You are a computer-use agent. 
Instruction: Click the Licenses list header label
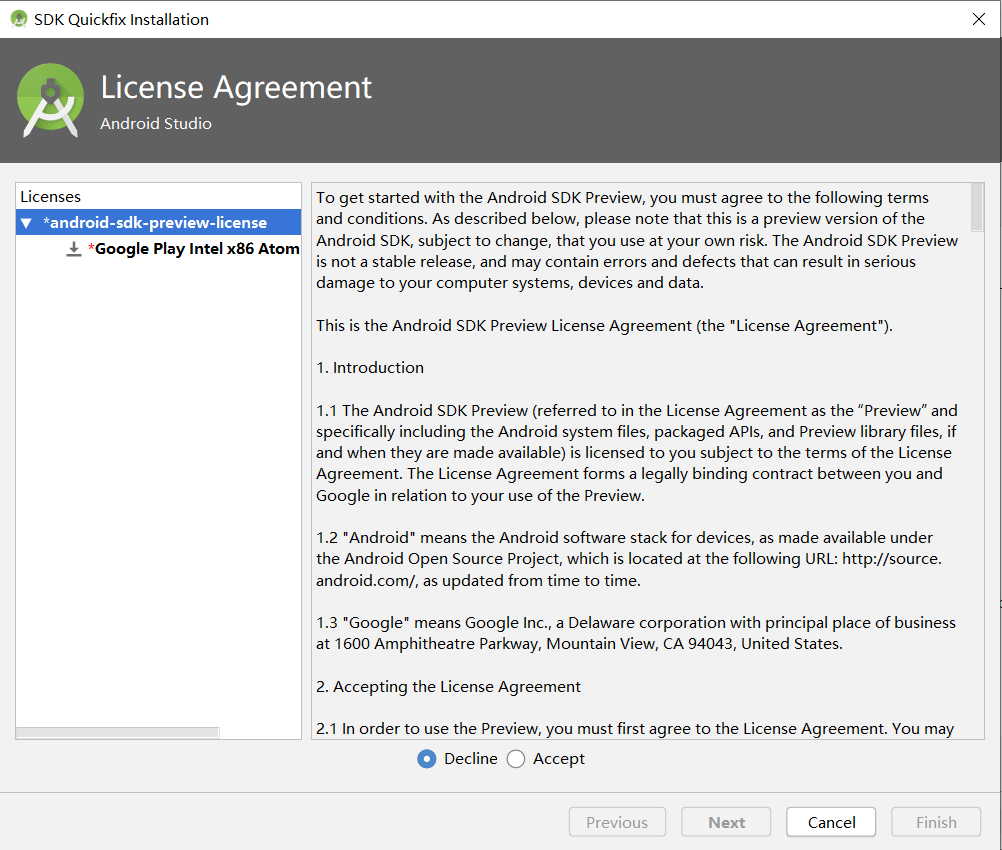pyautogui.click(x=50, y=196)
